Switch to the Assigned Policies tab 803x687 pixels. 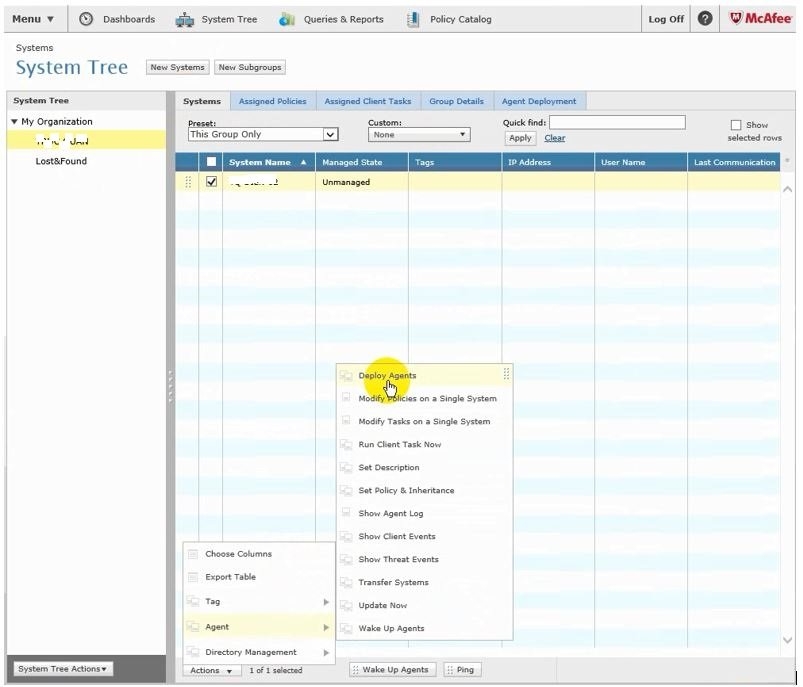coord(272,101)
